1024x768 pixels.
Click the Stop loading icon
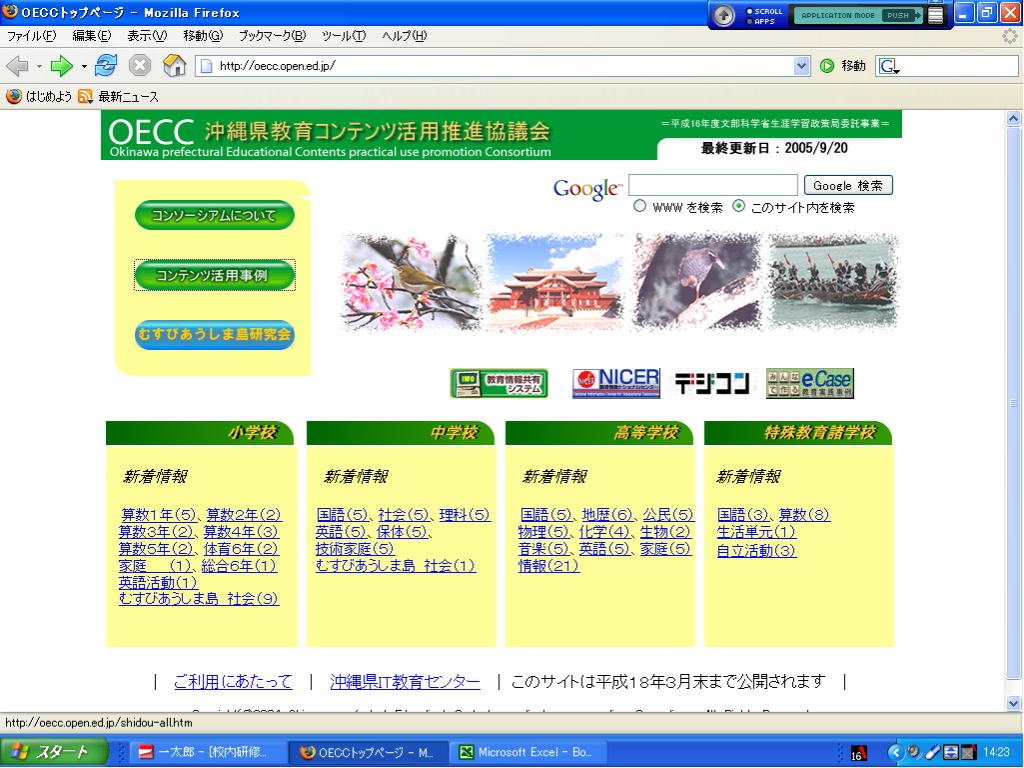[140, 65]
